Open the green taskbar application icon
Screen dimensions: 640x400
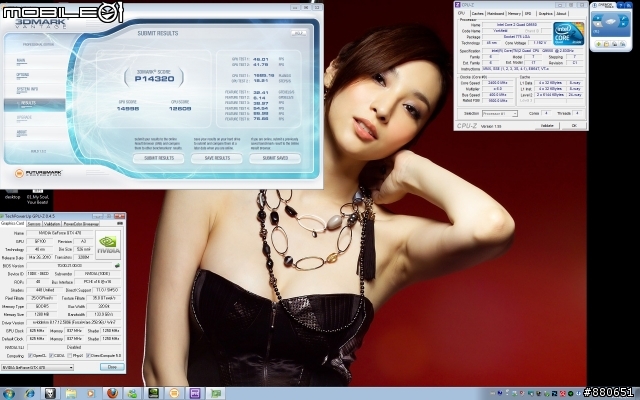(216, 393)
